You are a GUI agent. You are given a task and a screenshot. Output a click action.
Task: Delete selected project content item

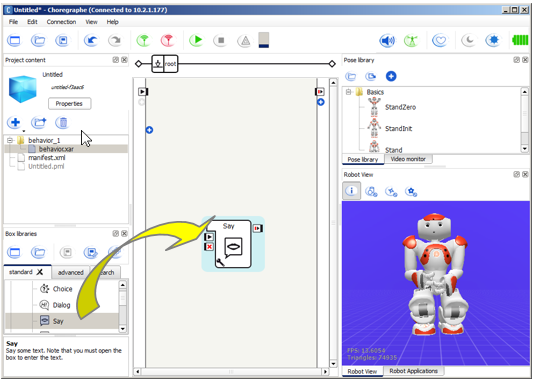coord(63,122)
